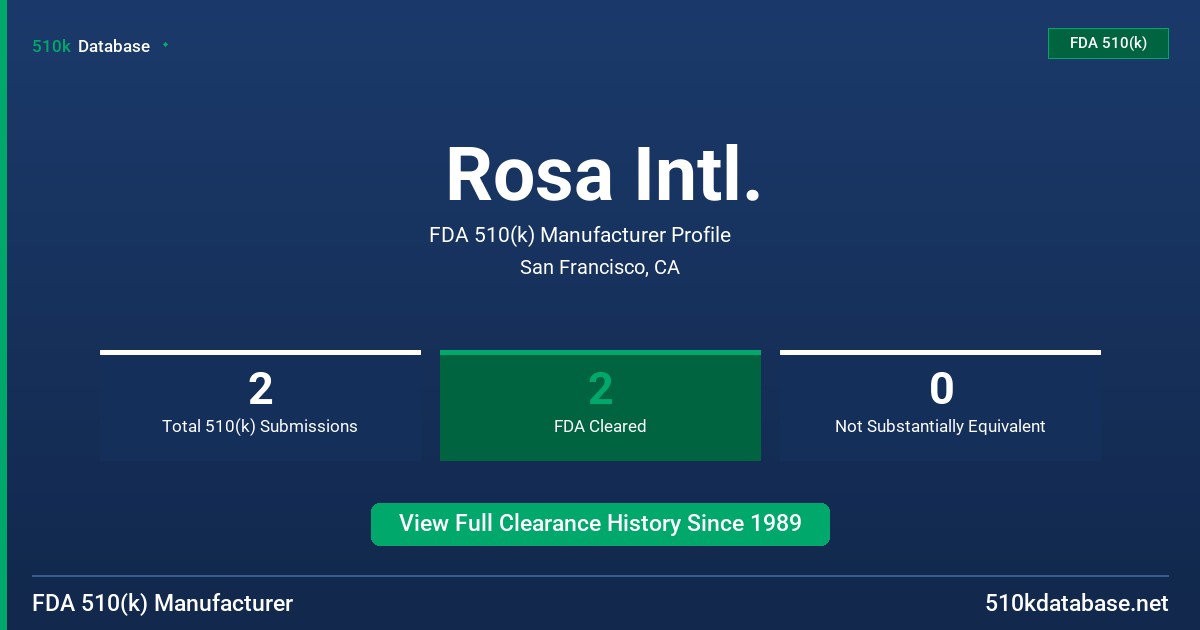Open the 510kdatabase.net footer link
This screenshot has width=1200, height=630.
(x=1076, y=603)
